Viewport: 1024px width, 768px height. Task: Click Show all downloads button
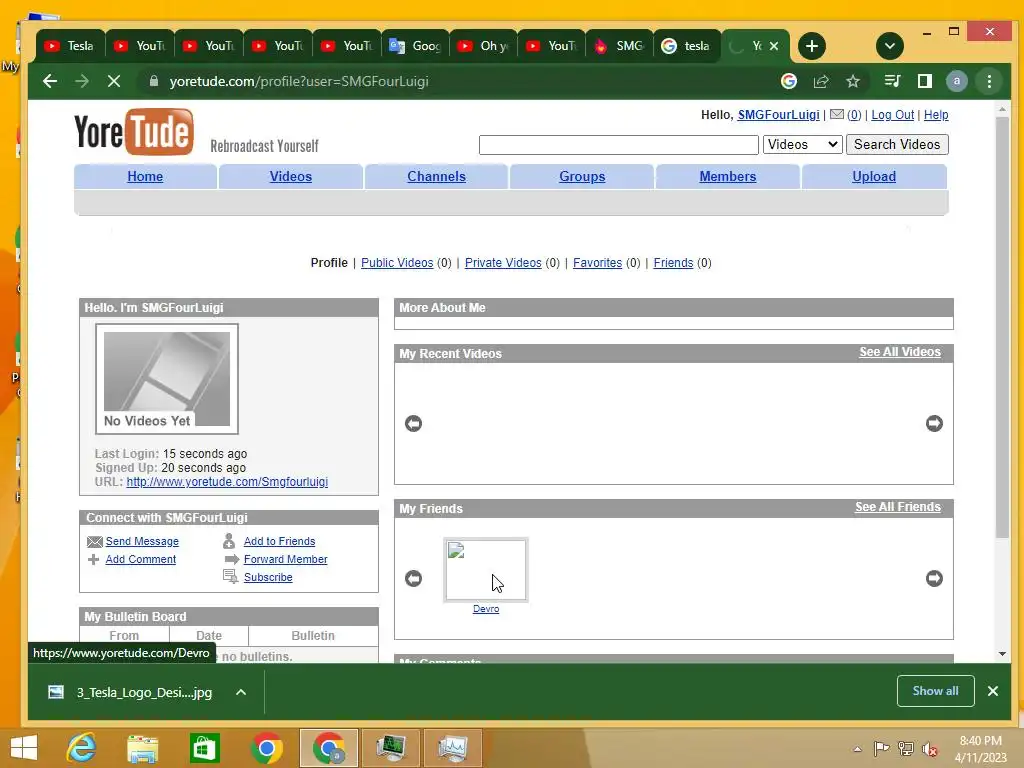tap(935, 691)
